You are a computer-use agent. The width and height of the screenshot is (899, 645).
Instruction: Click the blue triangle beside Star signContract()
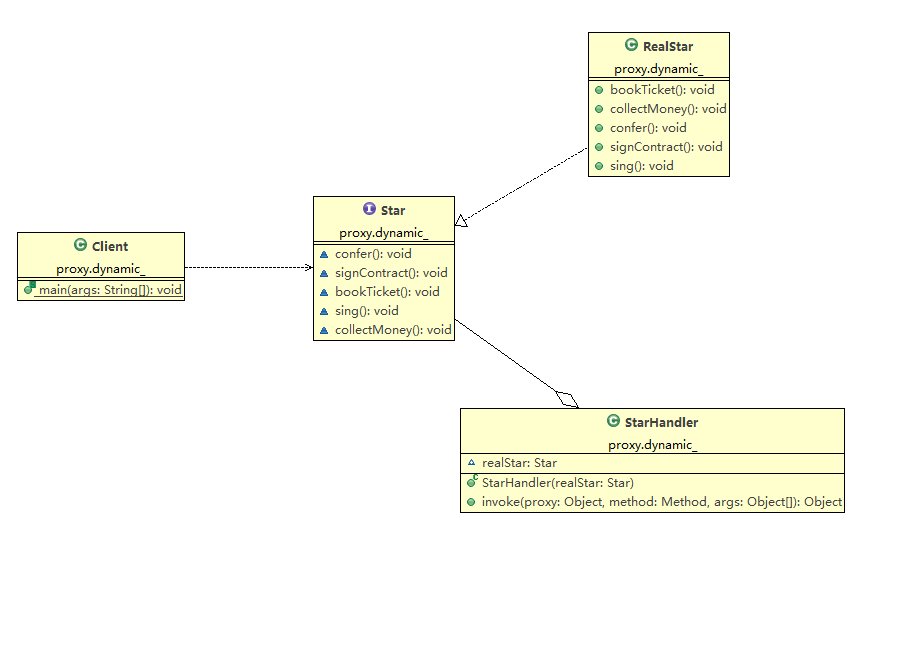tap(324, 273)
